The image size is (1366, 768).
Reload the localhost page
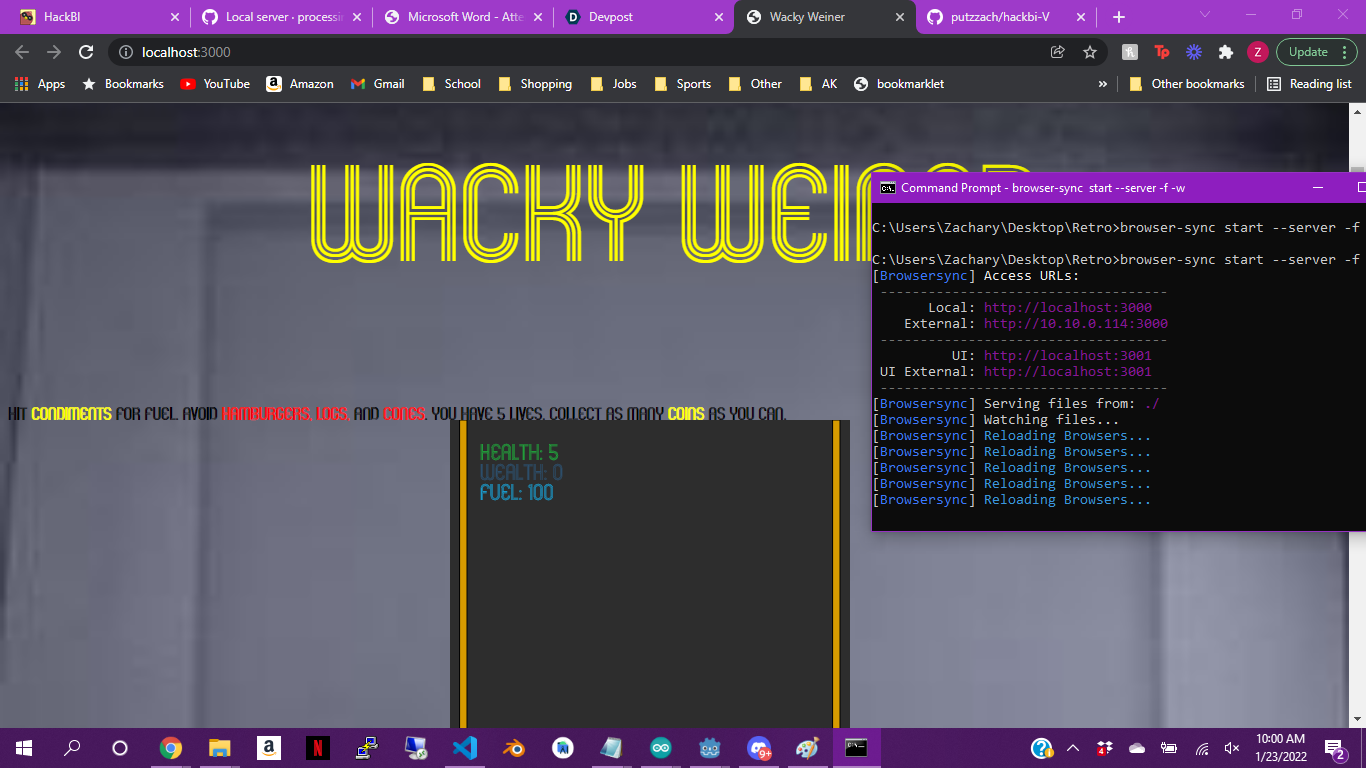point(86,52)
